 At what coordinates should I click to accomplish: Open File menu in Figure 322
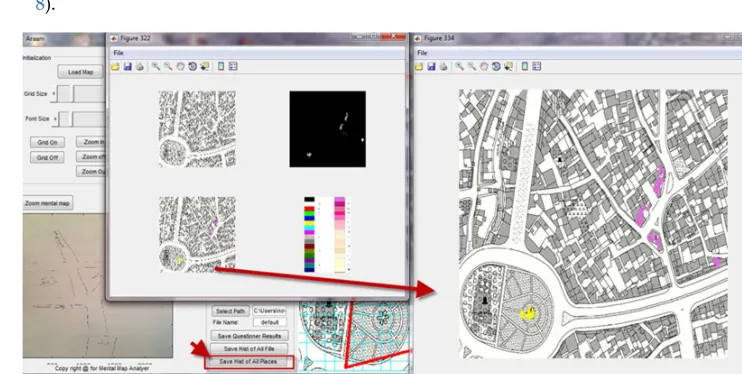[x=118, y=53]
